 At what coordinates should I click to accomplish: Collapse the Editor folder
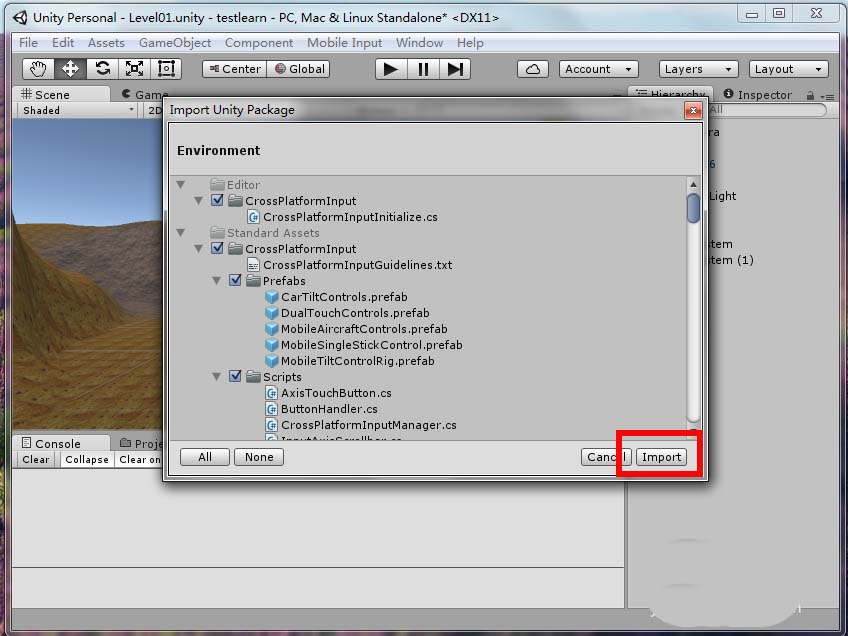(181, 184)
